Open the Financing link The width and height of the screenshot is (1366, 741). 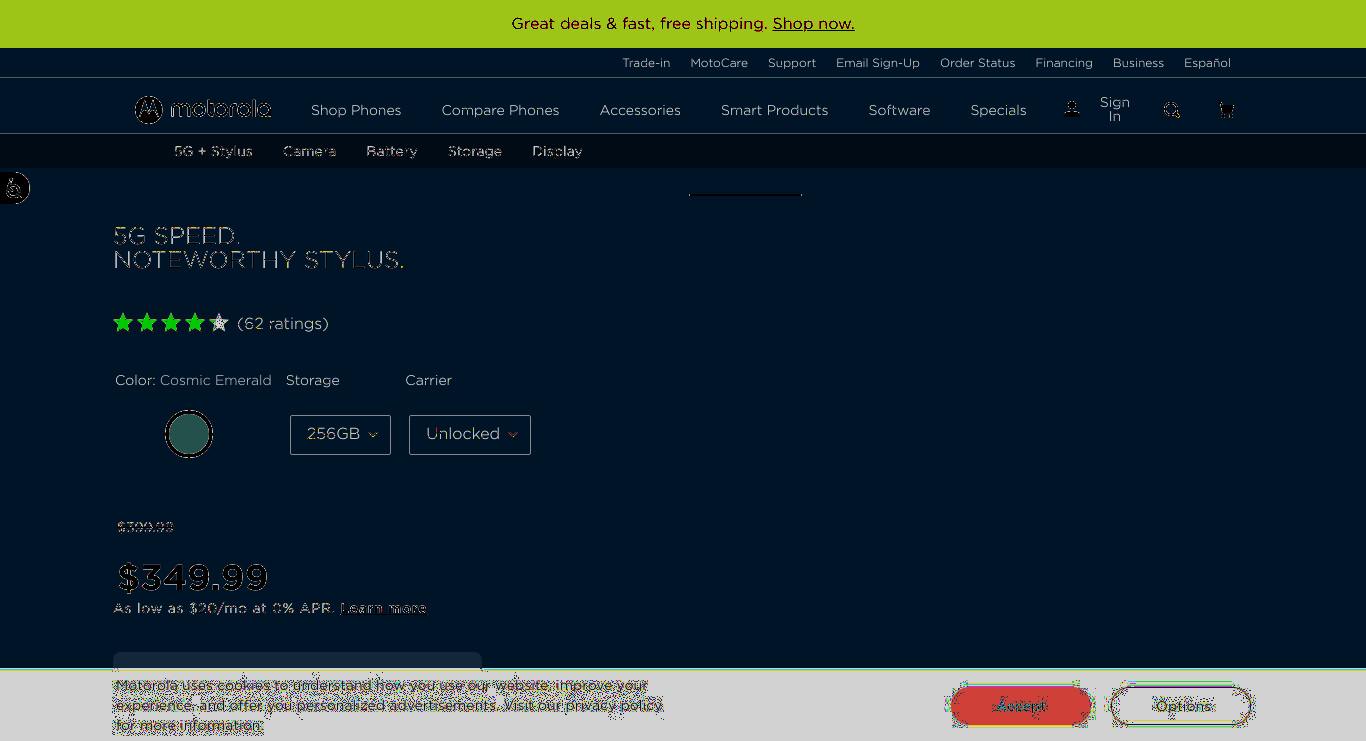click(x=1064, y=63)
